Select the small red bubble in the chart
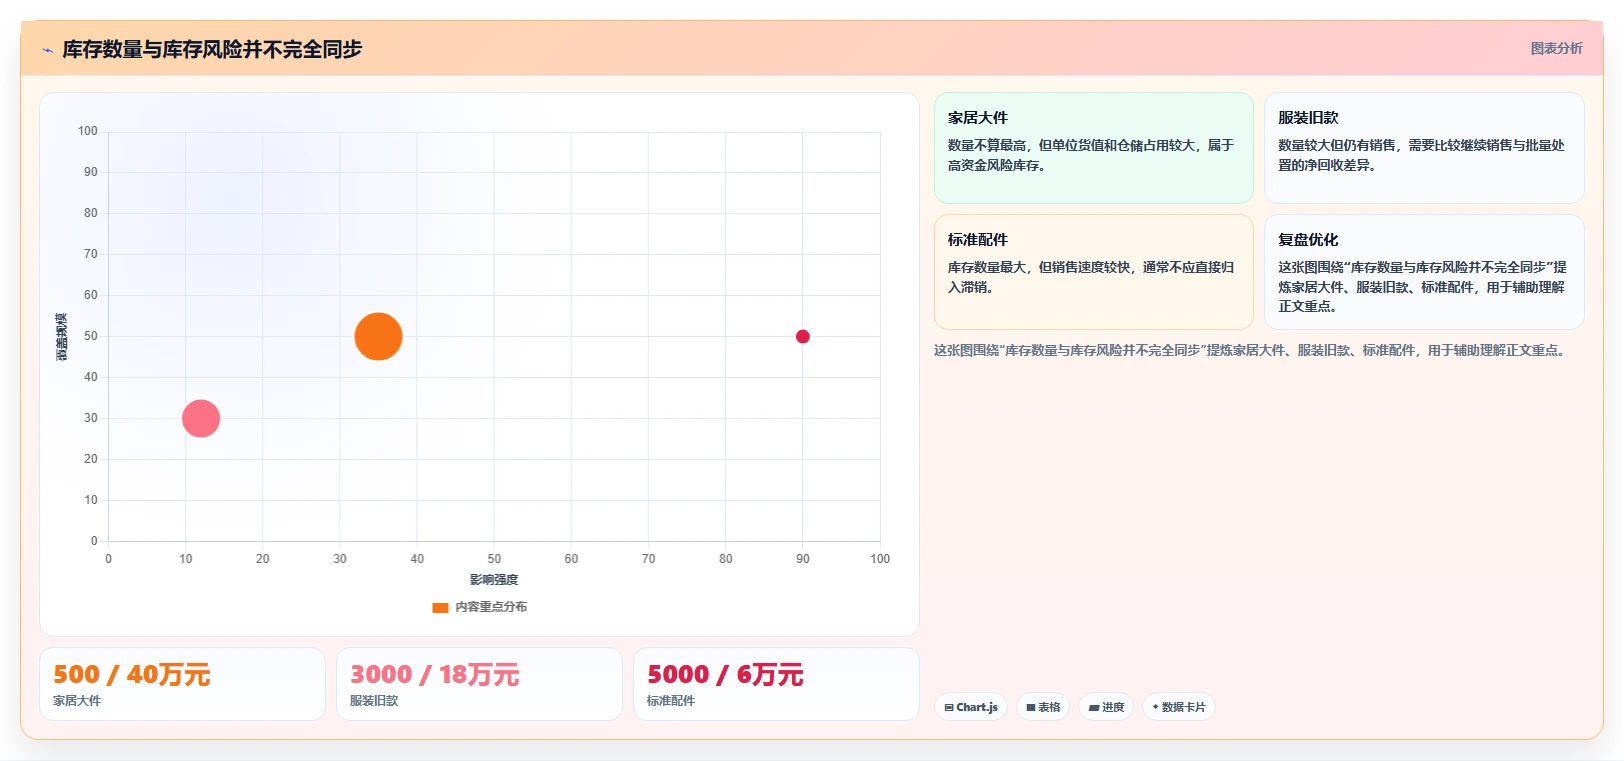Image resolution: width=1624 pixels, height=761 pixels. [x=802, y=336]
